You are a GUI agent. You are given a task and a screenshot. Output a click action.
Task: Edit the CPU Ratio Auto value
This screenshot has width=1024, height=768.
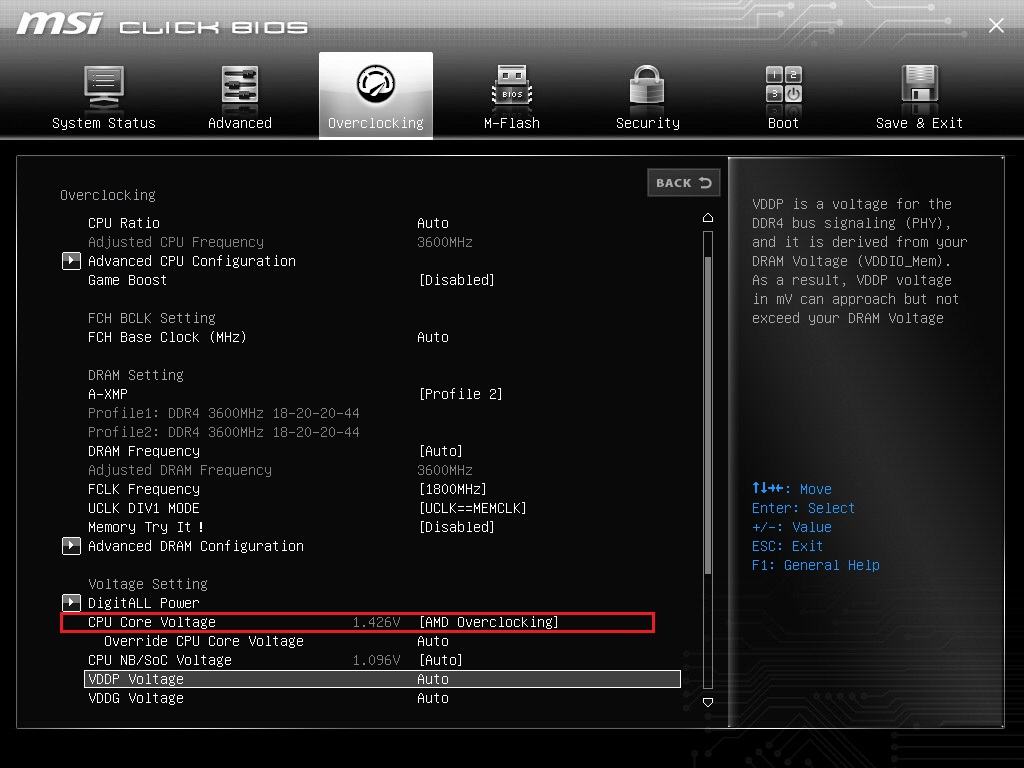click(x=432, y=223)
